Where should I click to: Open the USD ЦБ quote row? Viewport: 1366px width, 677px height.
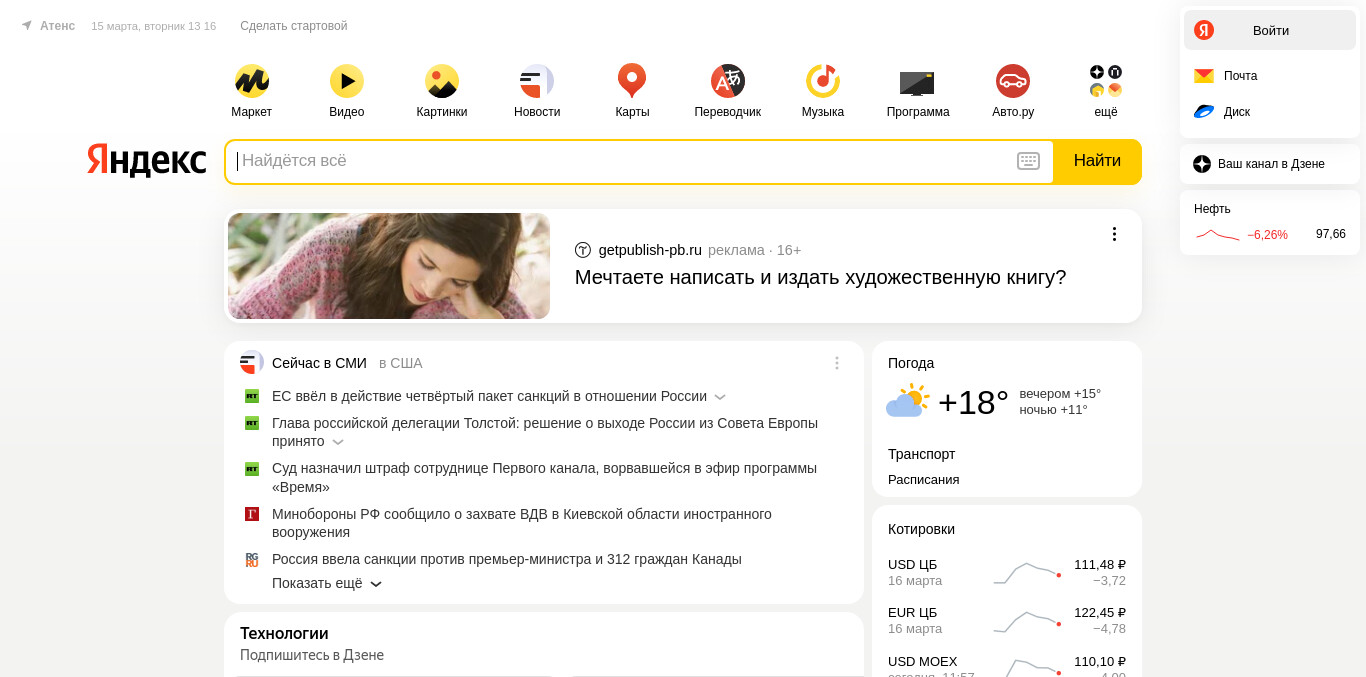[x=1007, y=572]
